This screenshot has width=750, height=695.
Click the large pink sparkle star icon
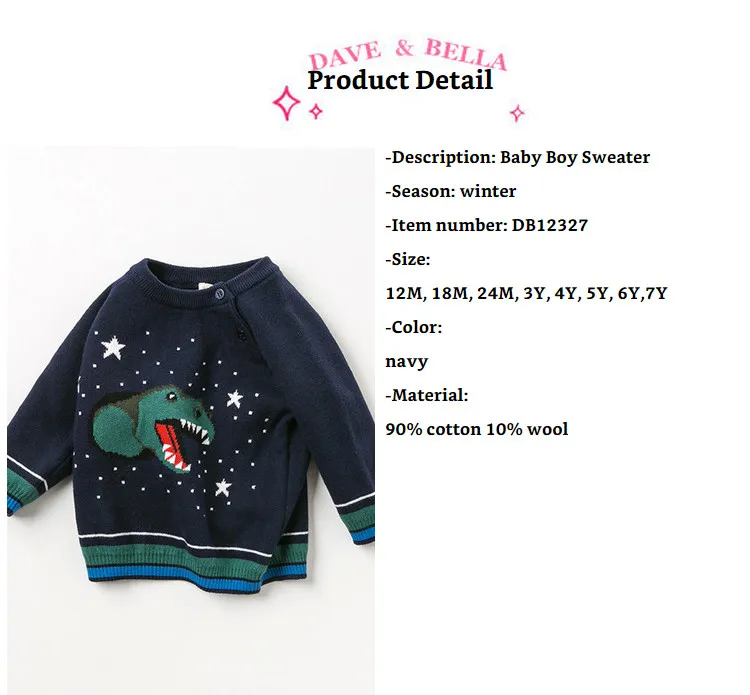pos(287,103)
